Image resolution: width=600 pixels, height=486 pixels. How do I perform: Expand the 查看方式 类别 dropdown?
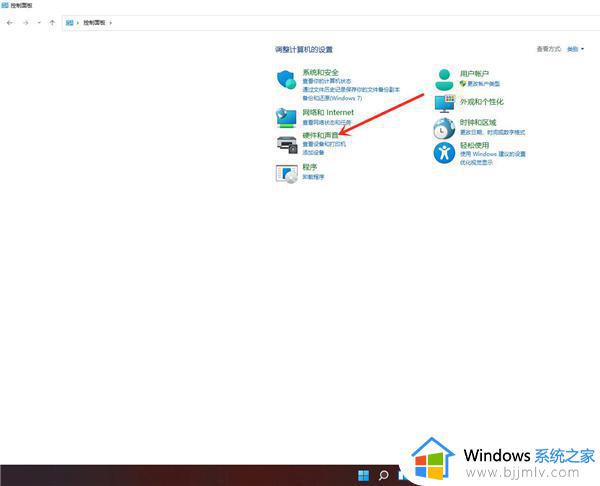(x=575, y=48)
